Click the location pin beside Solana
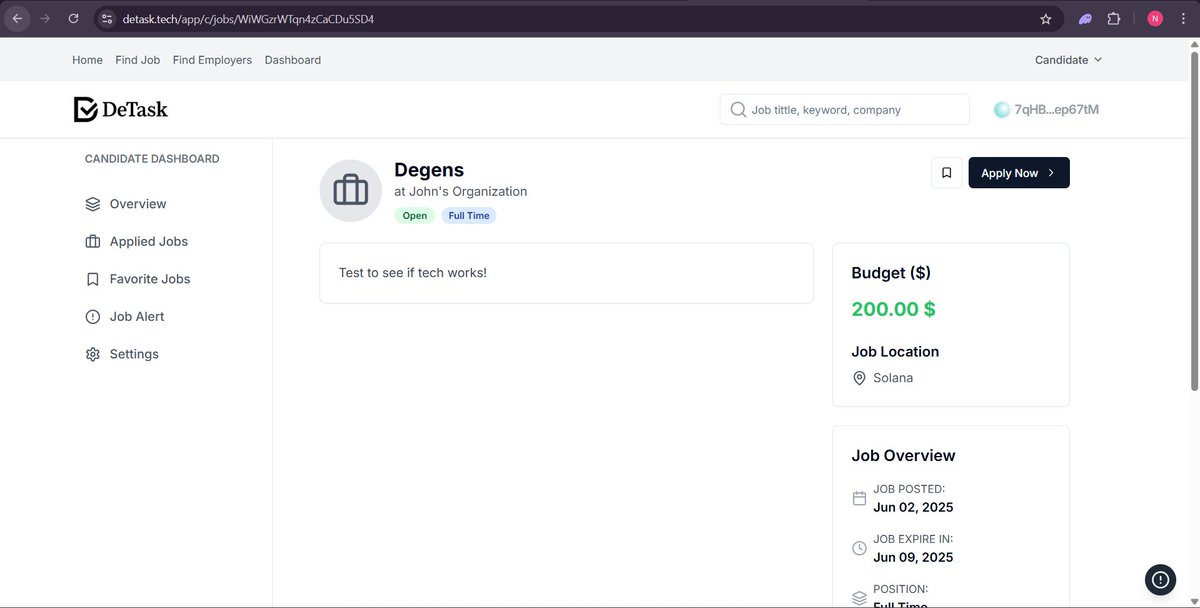Screen dimensions: 1200x608 coord(859,378)
